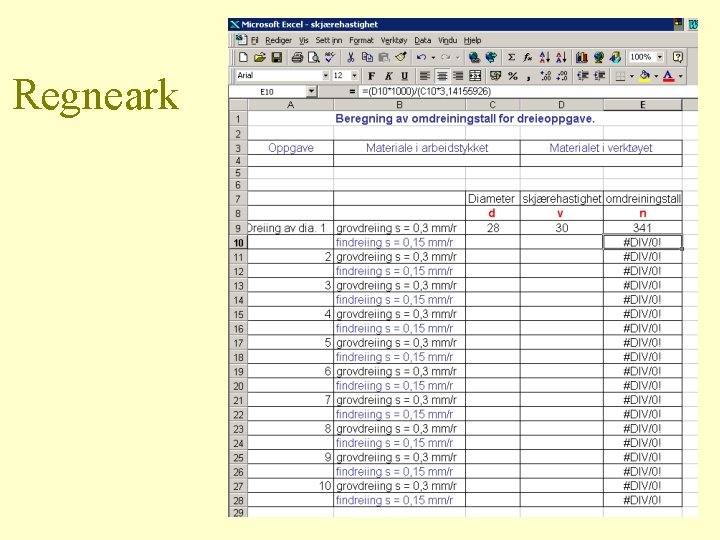The width and height of the screenshot is (720, 540).
Task: Open the Hjelp menu
Action: pos(472,40)
